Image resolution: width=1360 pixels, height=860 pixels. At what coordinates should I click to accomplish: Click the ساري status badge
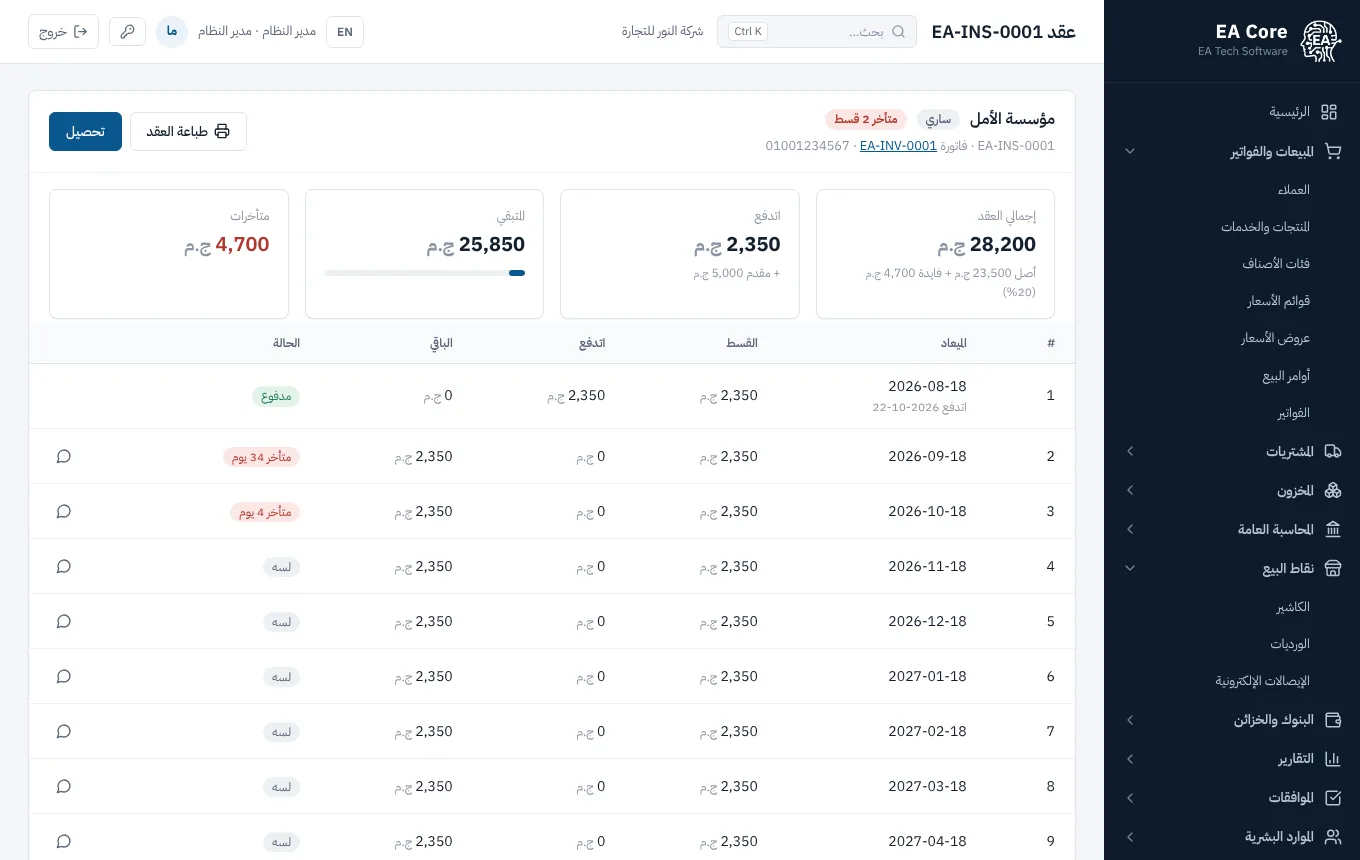[x=938, y=120]
